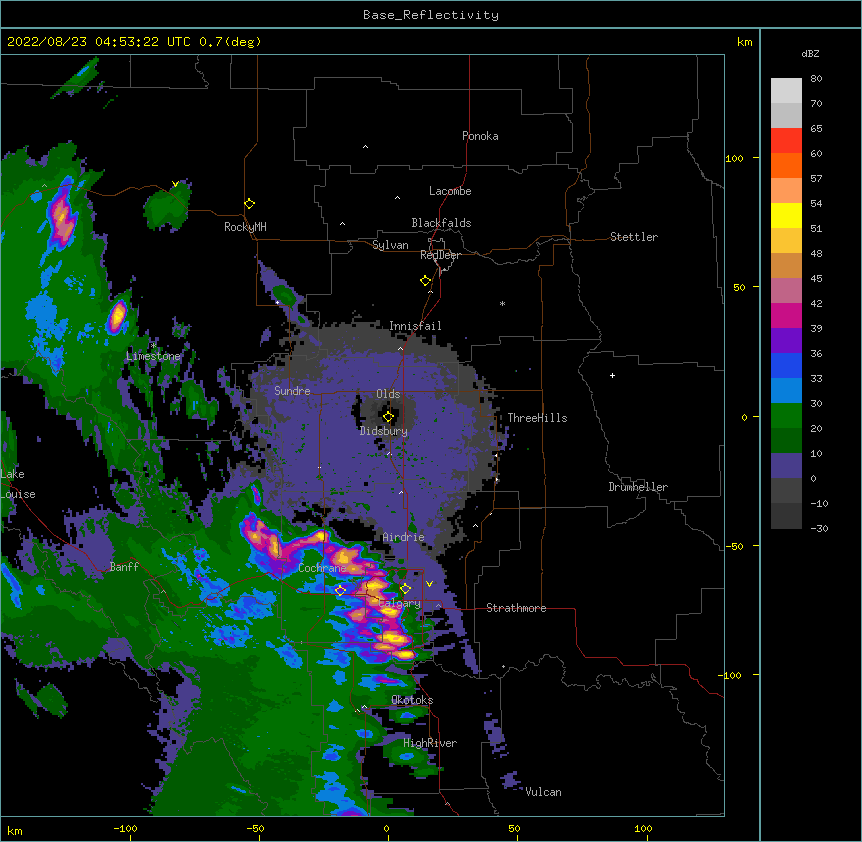The width and height of the screenshot is (862, 842).
Task: Click the radar site diamond between Olds and Didsbury
Action: coord(388,417)
